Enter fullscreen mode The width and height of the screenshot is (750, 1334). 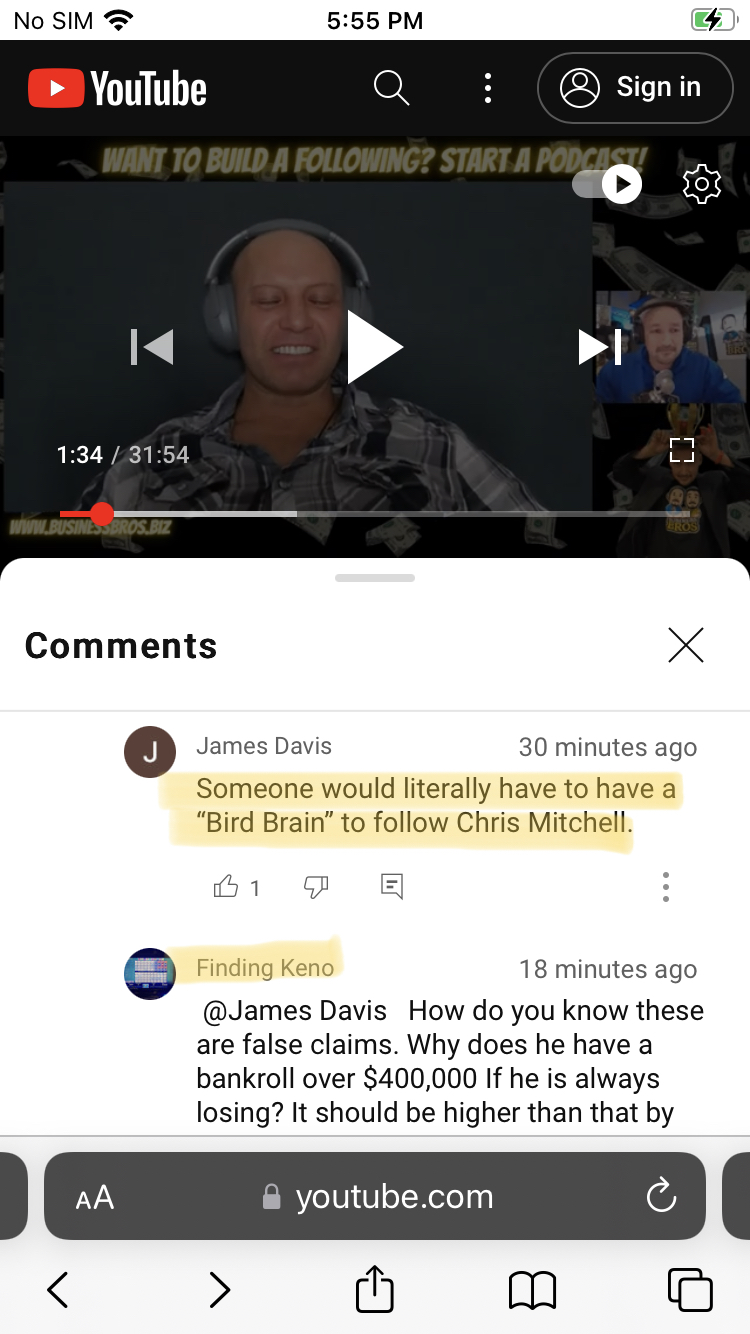point(682,450)
